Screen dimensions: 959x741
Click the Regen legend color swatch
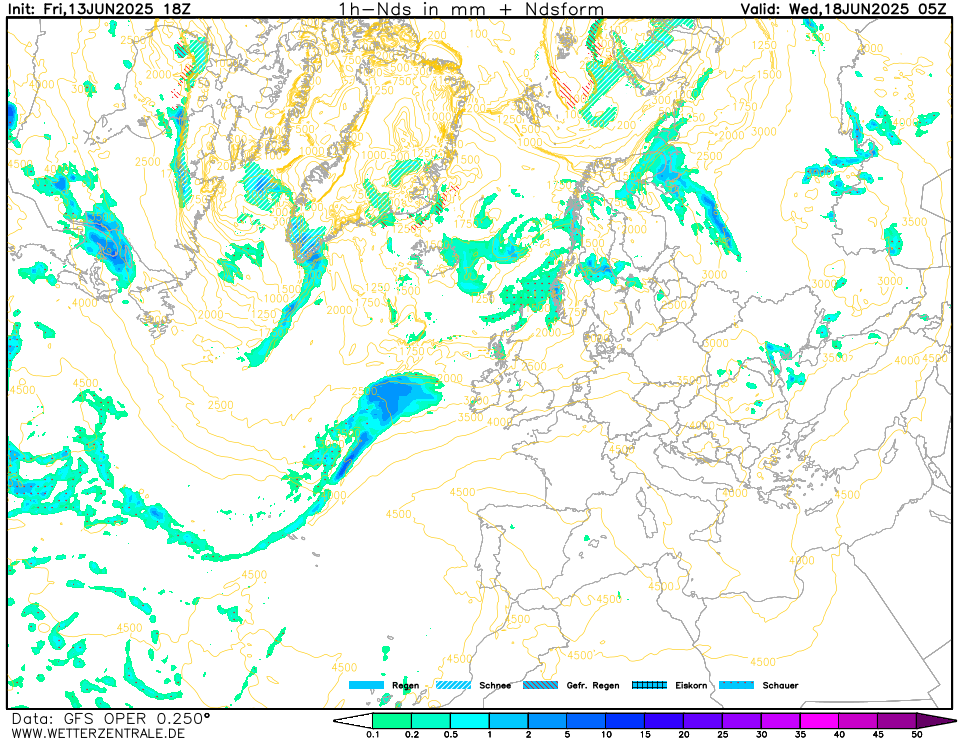[x=366, y=685]
